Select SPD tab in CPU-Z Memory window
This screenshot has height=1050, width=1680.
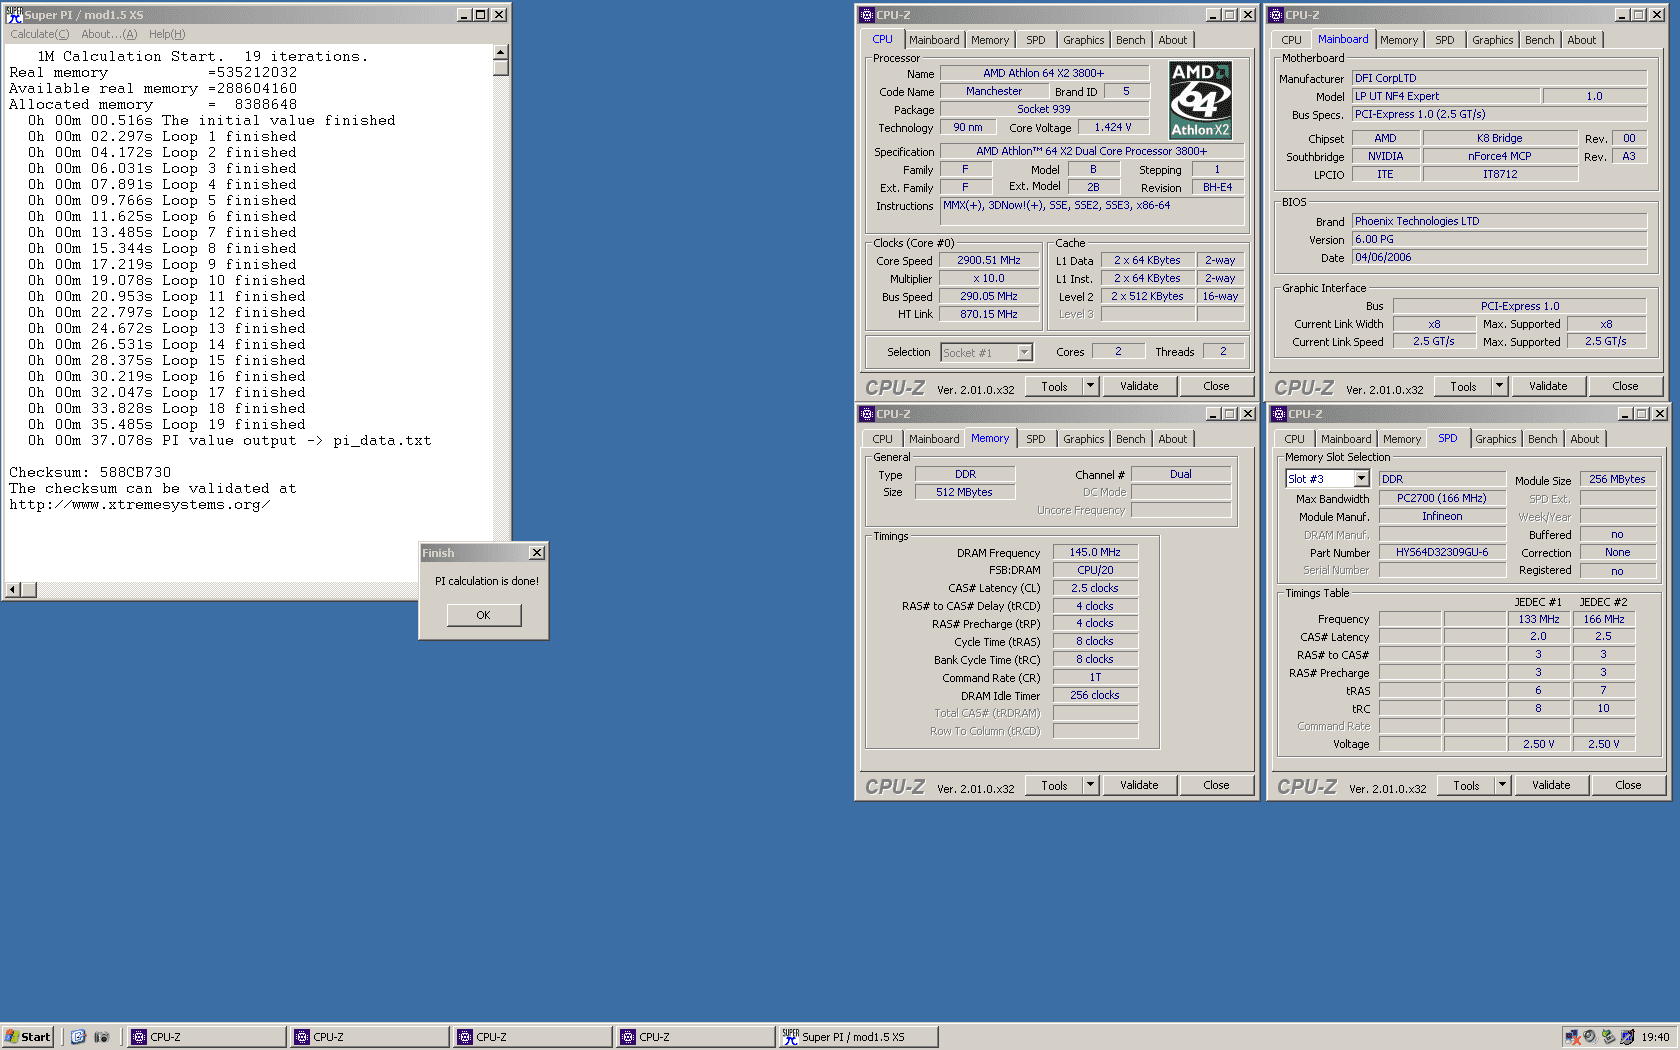pyautogui.click(x=1036, y=439)
